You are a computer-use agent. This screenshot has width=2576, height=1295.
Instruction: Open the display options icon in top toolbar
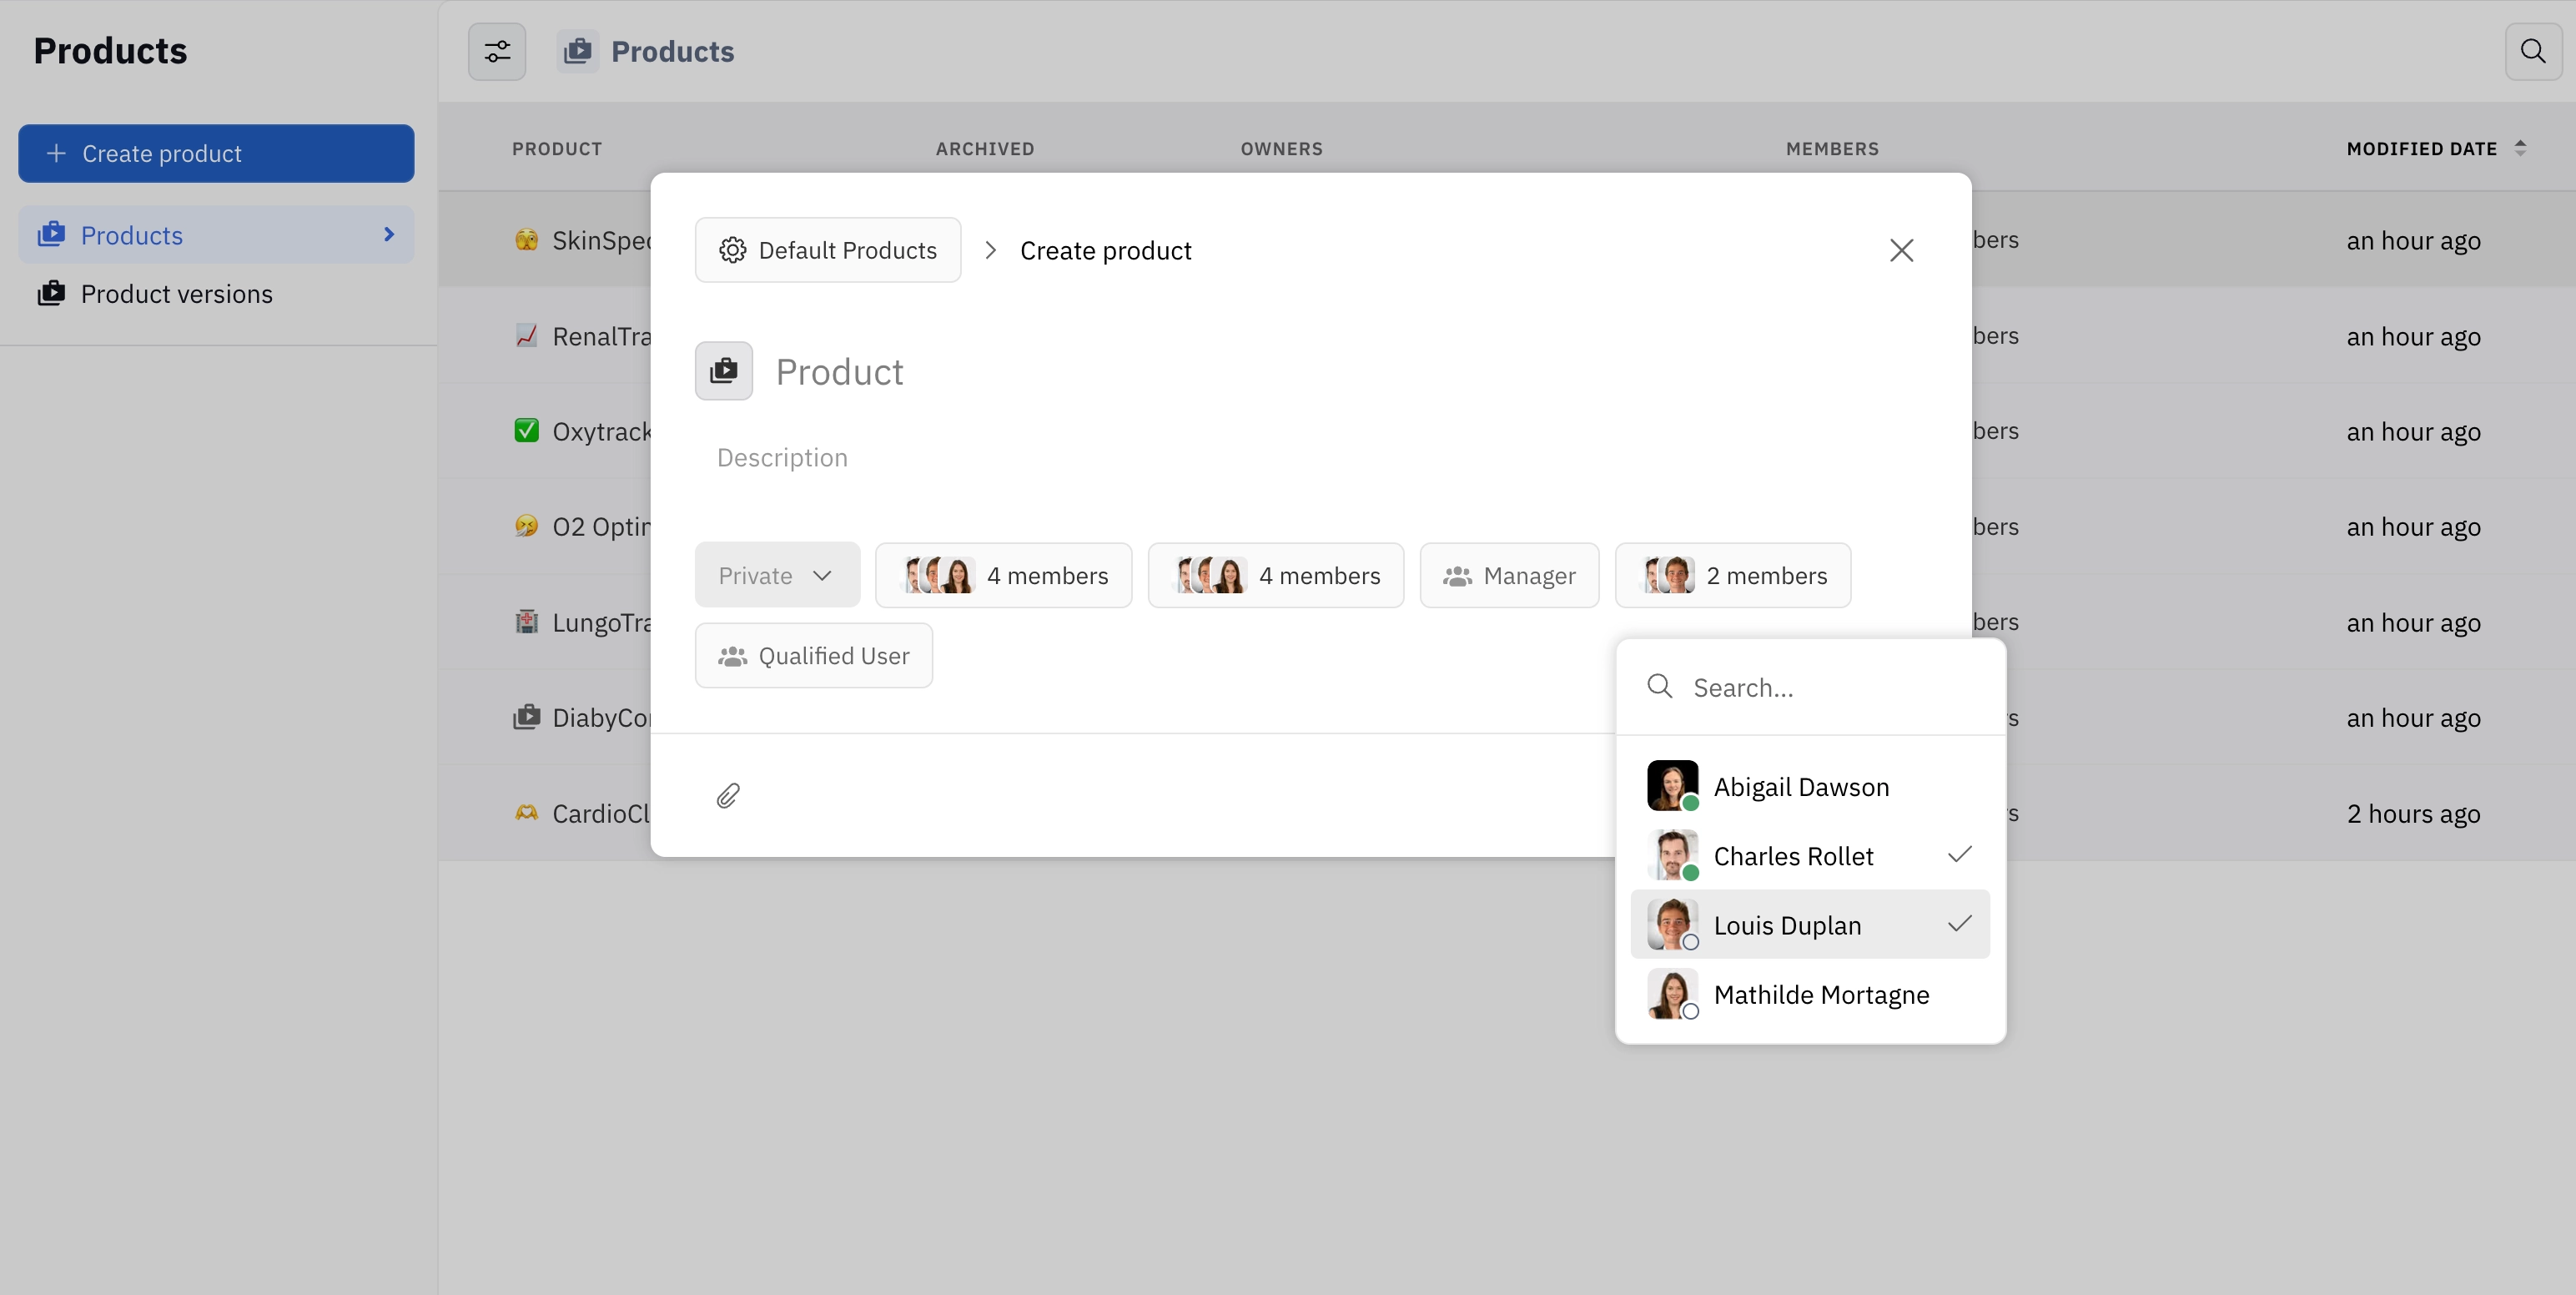click(497, 51)
